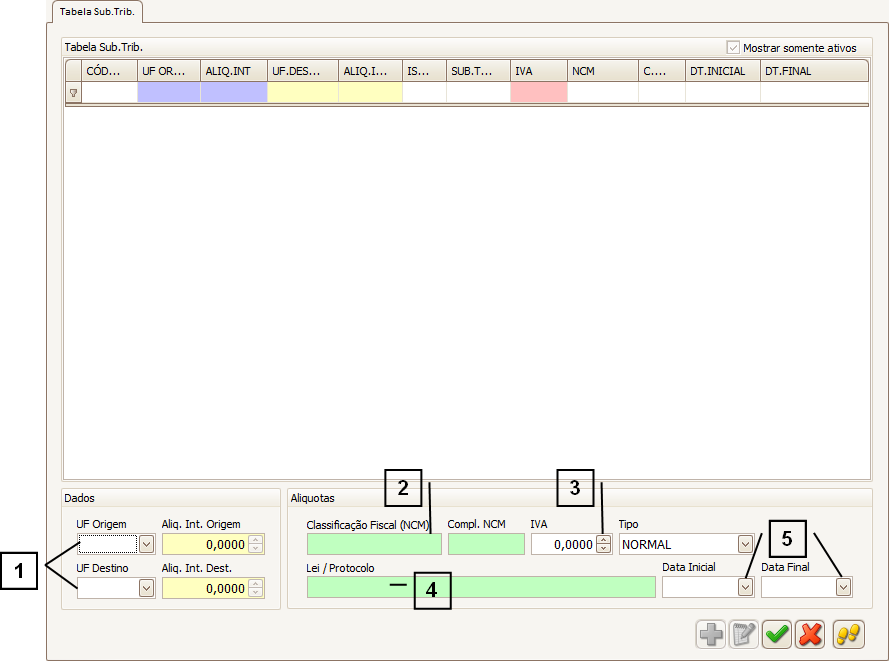Click the yellow footprints exit icon
The image size is (889, 661).
tap(848, 634)
